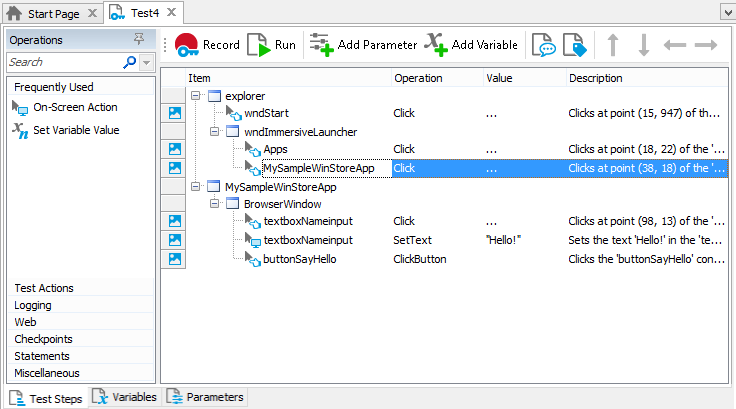This screenshot has height=409, width=736.
Task: Click the speech bubble comment icon
Action: [x=543, y=45]
